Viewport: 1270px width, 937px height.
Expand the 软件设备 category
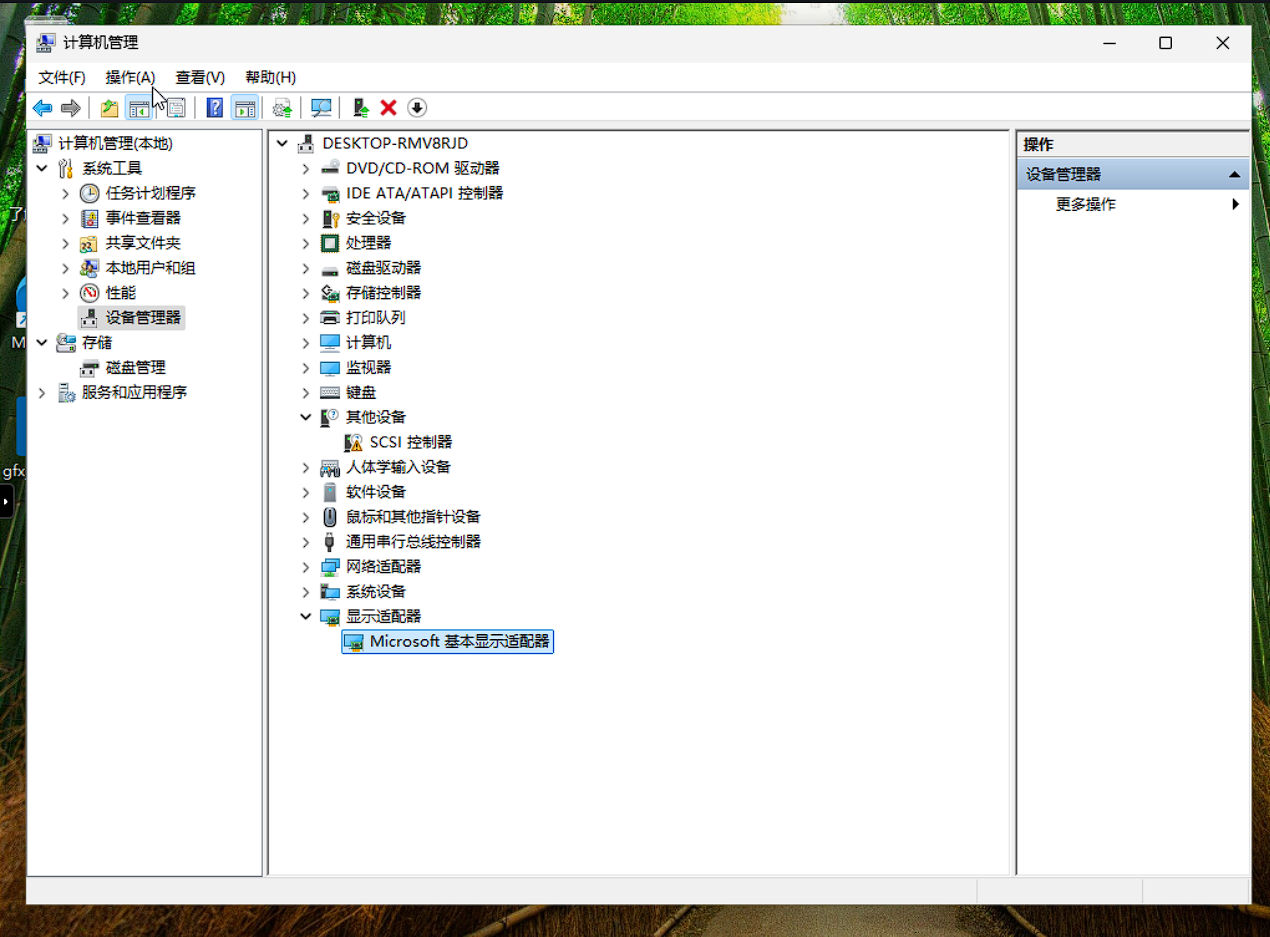click(x=306, y=492)
